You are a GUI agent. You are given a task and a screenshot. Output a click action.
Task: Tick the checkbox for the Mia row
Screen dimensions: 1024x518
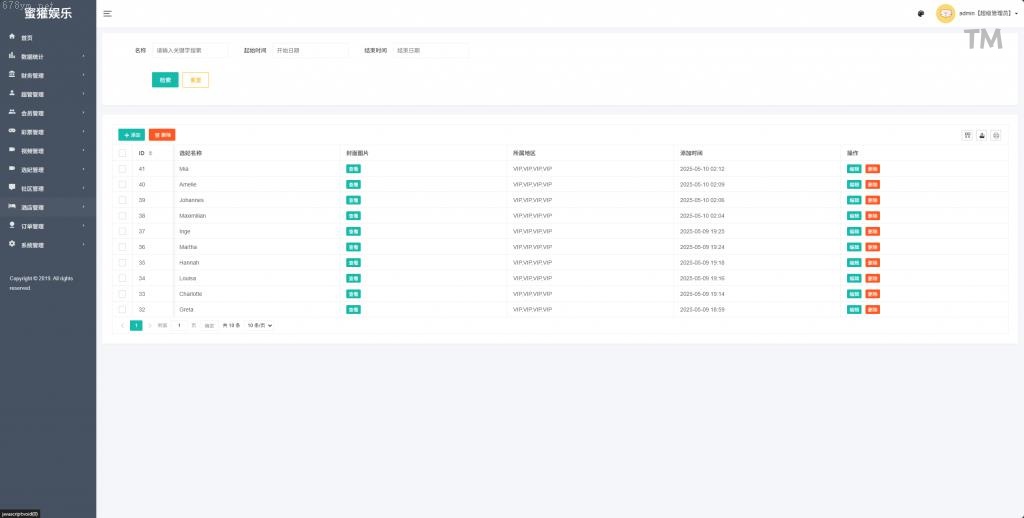coord(123,169)
